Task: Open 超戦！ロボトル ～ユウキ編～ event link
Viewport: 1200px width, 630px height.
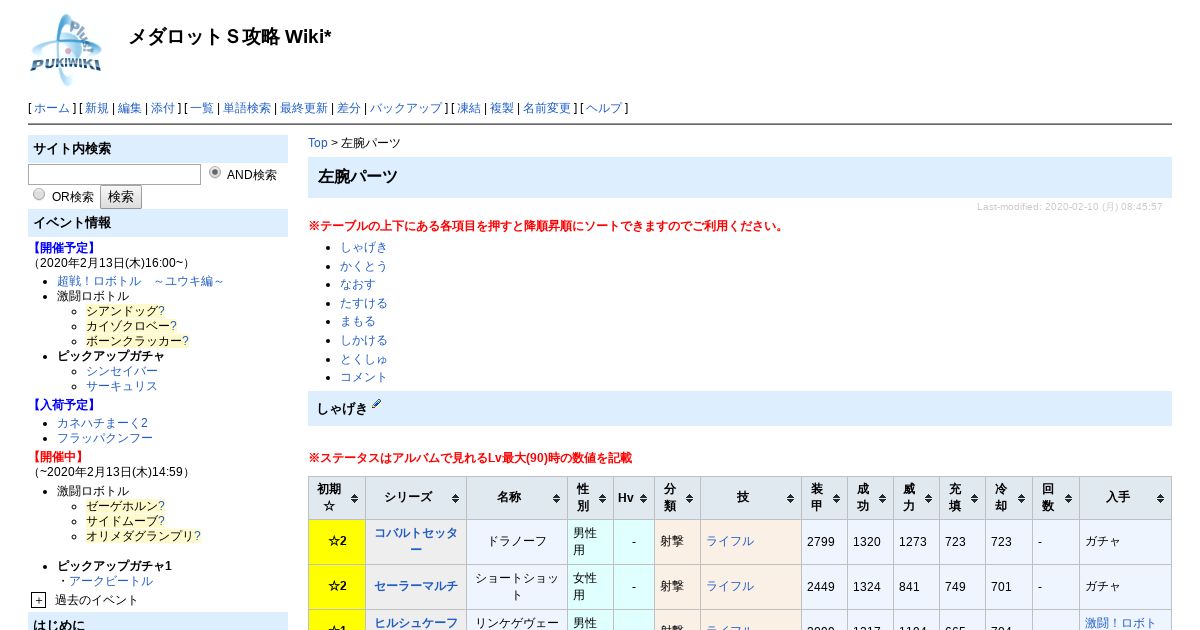Action: pyautogui.click(x=140, y=281)
